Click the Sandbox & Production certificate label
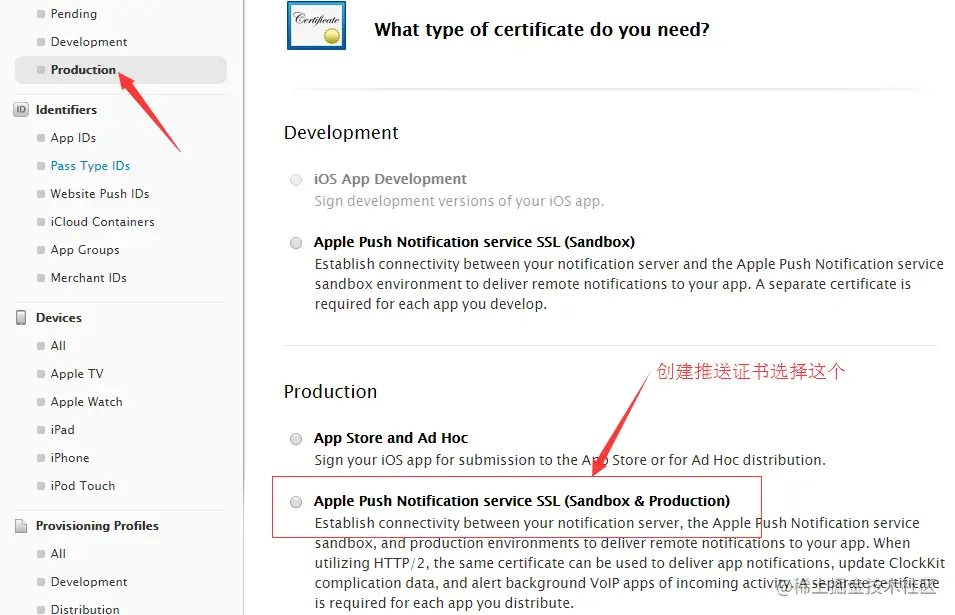 point(522,501)
